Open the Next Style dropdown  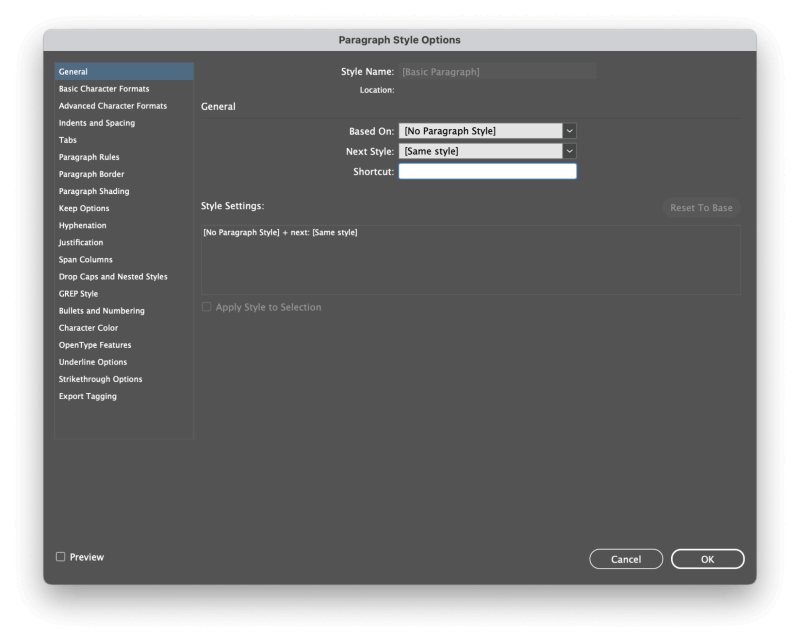click(487, 150)
